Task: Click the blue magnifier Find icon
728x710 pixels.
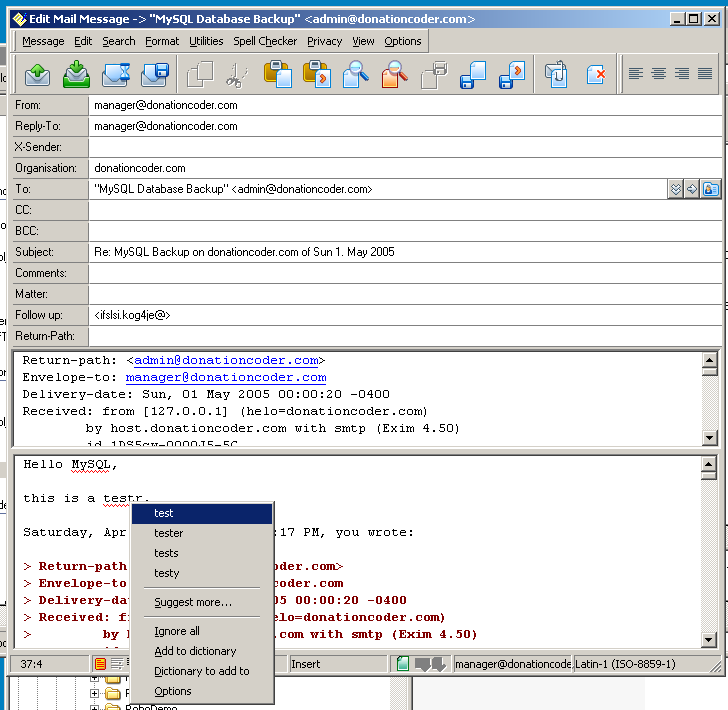Action: [x=356, y=74]
